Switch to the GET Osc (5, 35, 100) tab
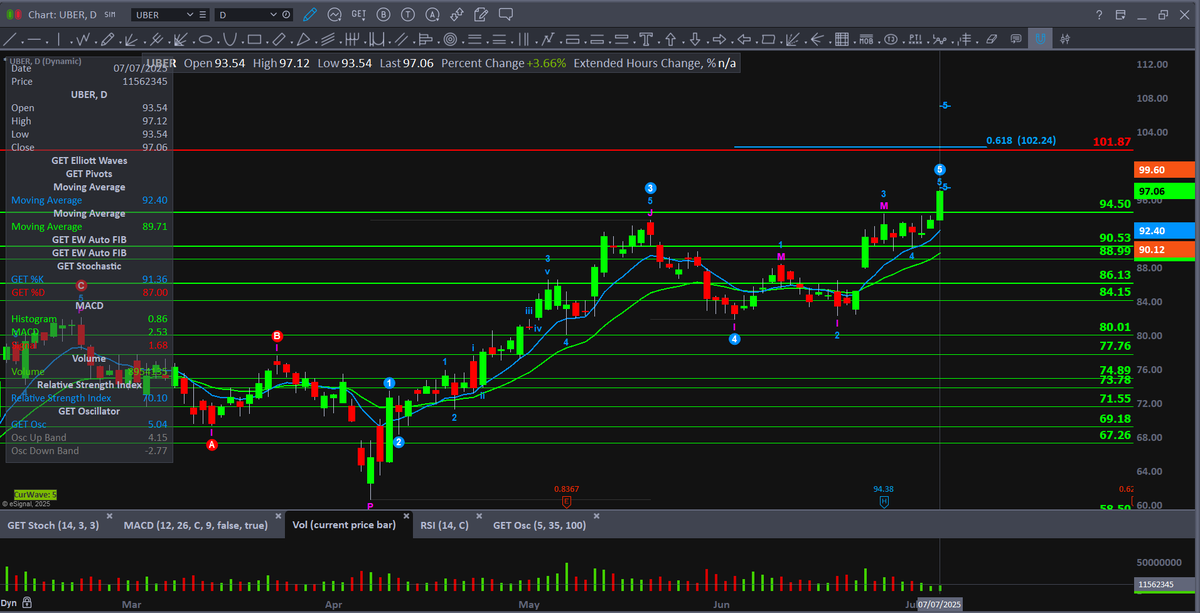This screenshot has width=1200, height=613. [538, 524]
